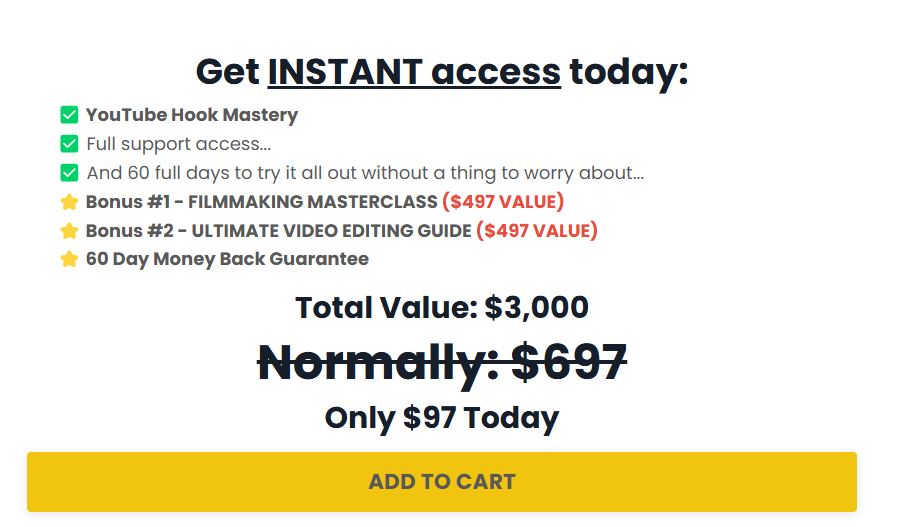Click the Only $97 Today price text

tap(442, 418)
